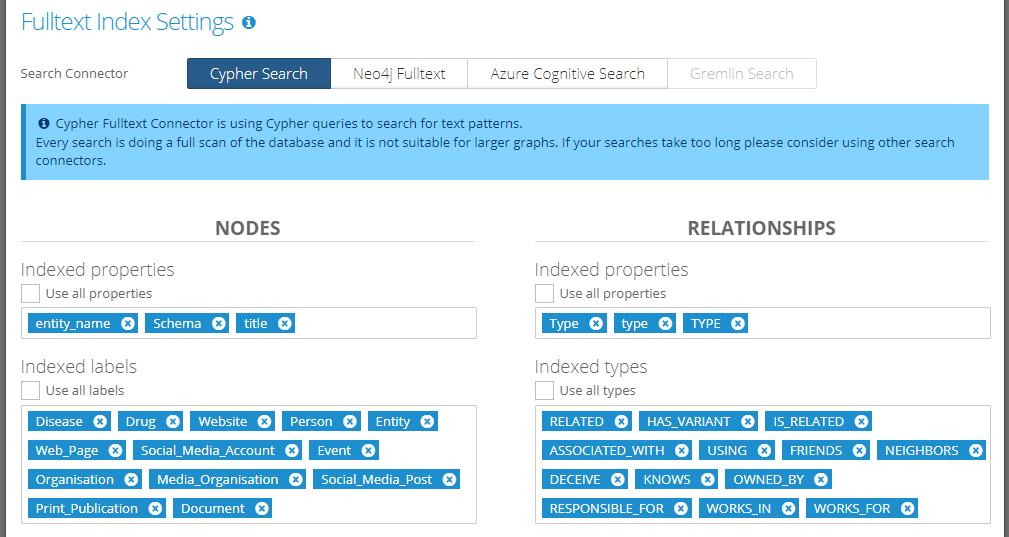
Task: Remove the Web_Page label tag
Action: (x=115, y=450)
